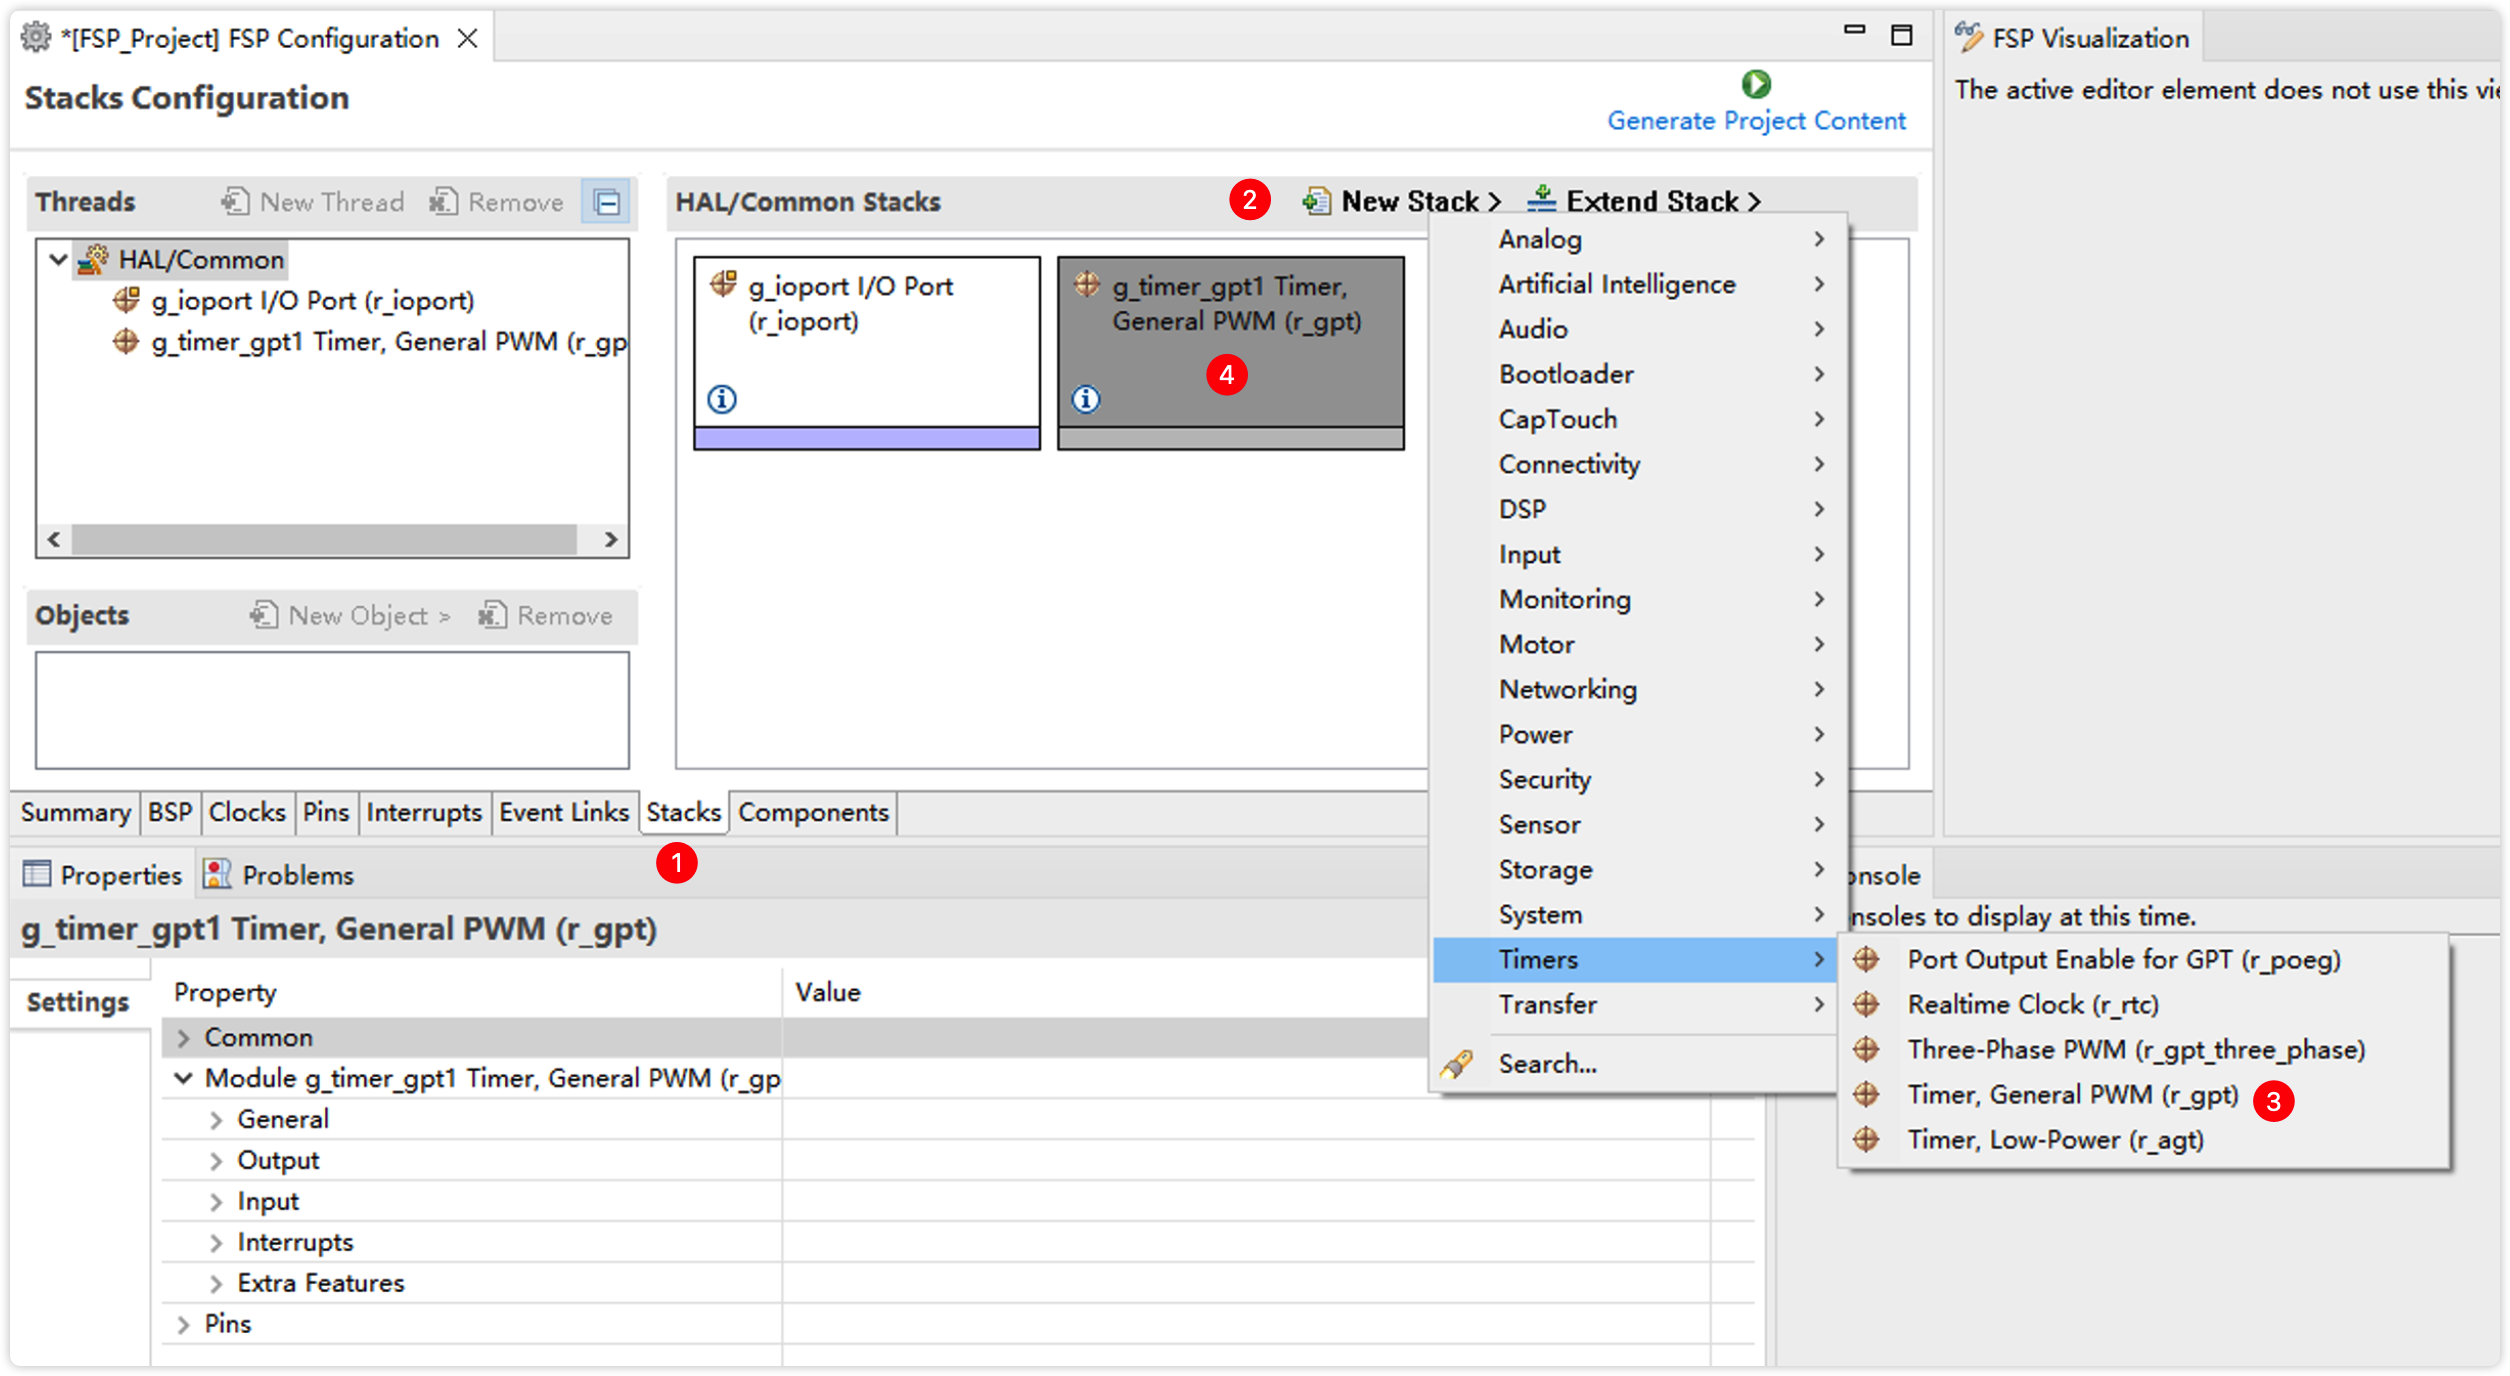The image size is (2510, 1376).
Task: Switch to the BSP tab
Action: tap(170, 812)
